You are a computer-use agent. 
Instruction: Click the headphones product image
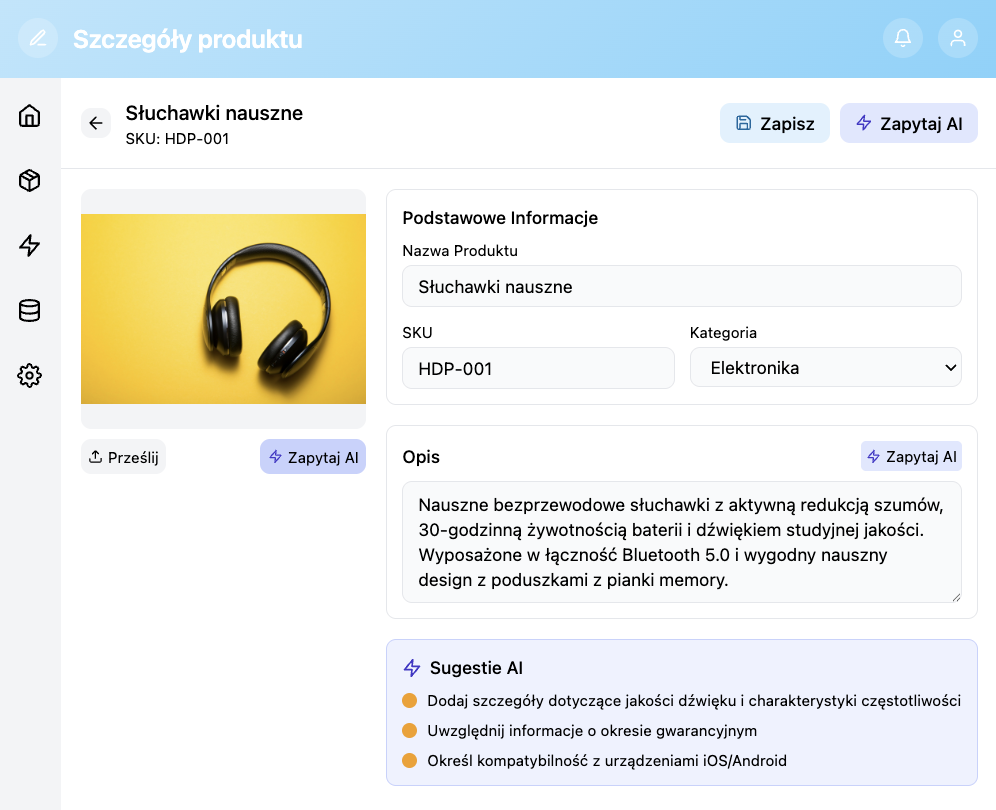pos(223,307)
